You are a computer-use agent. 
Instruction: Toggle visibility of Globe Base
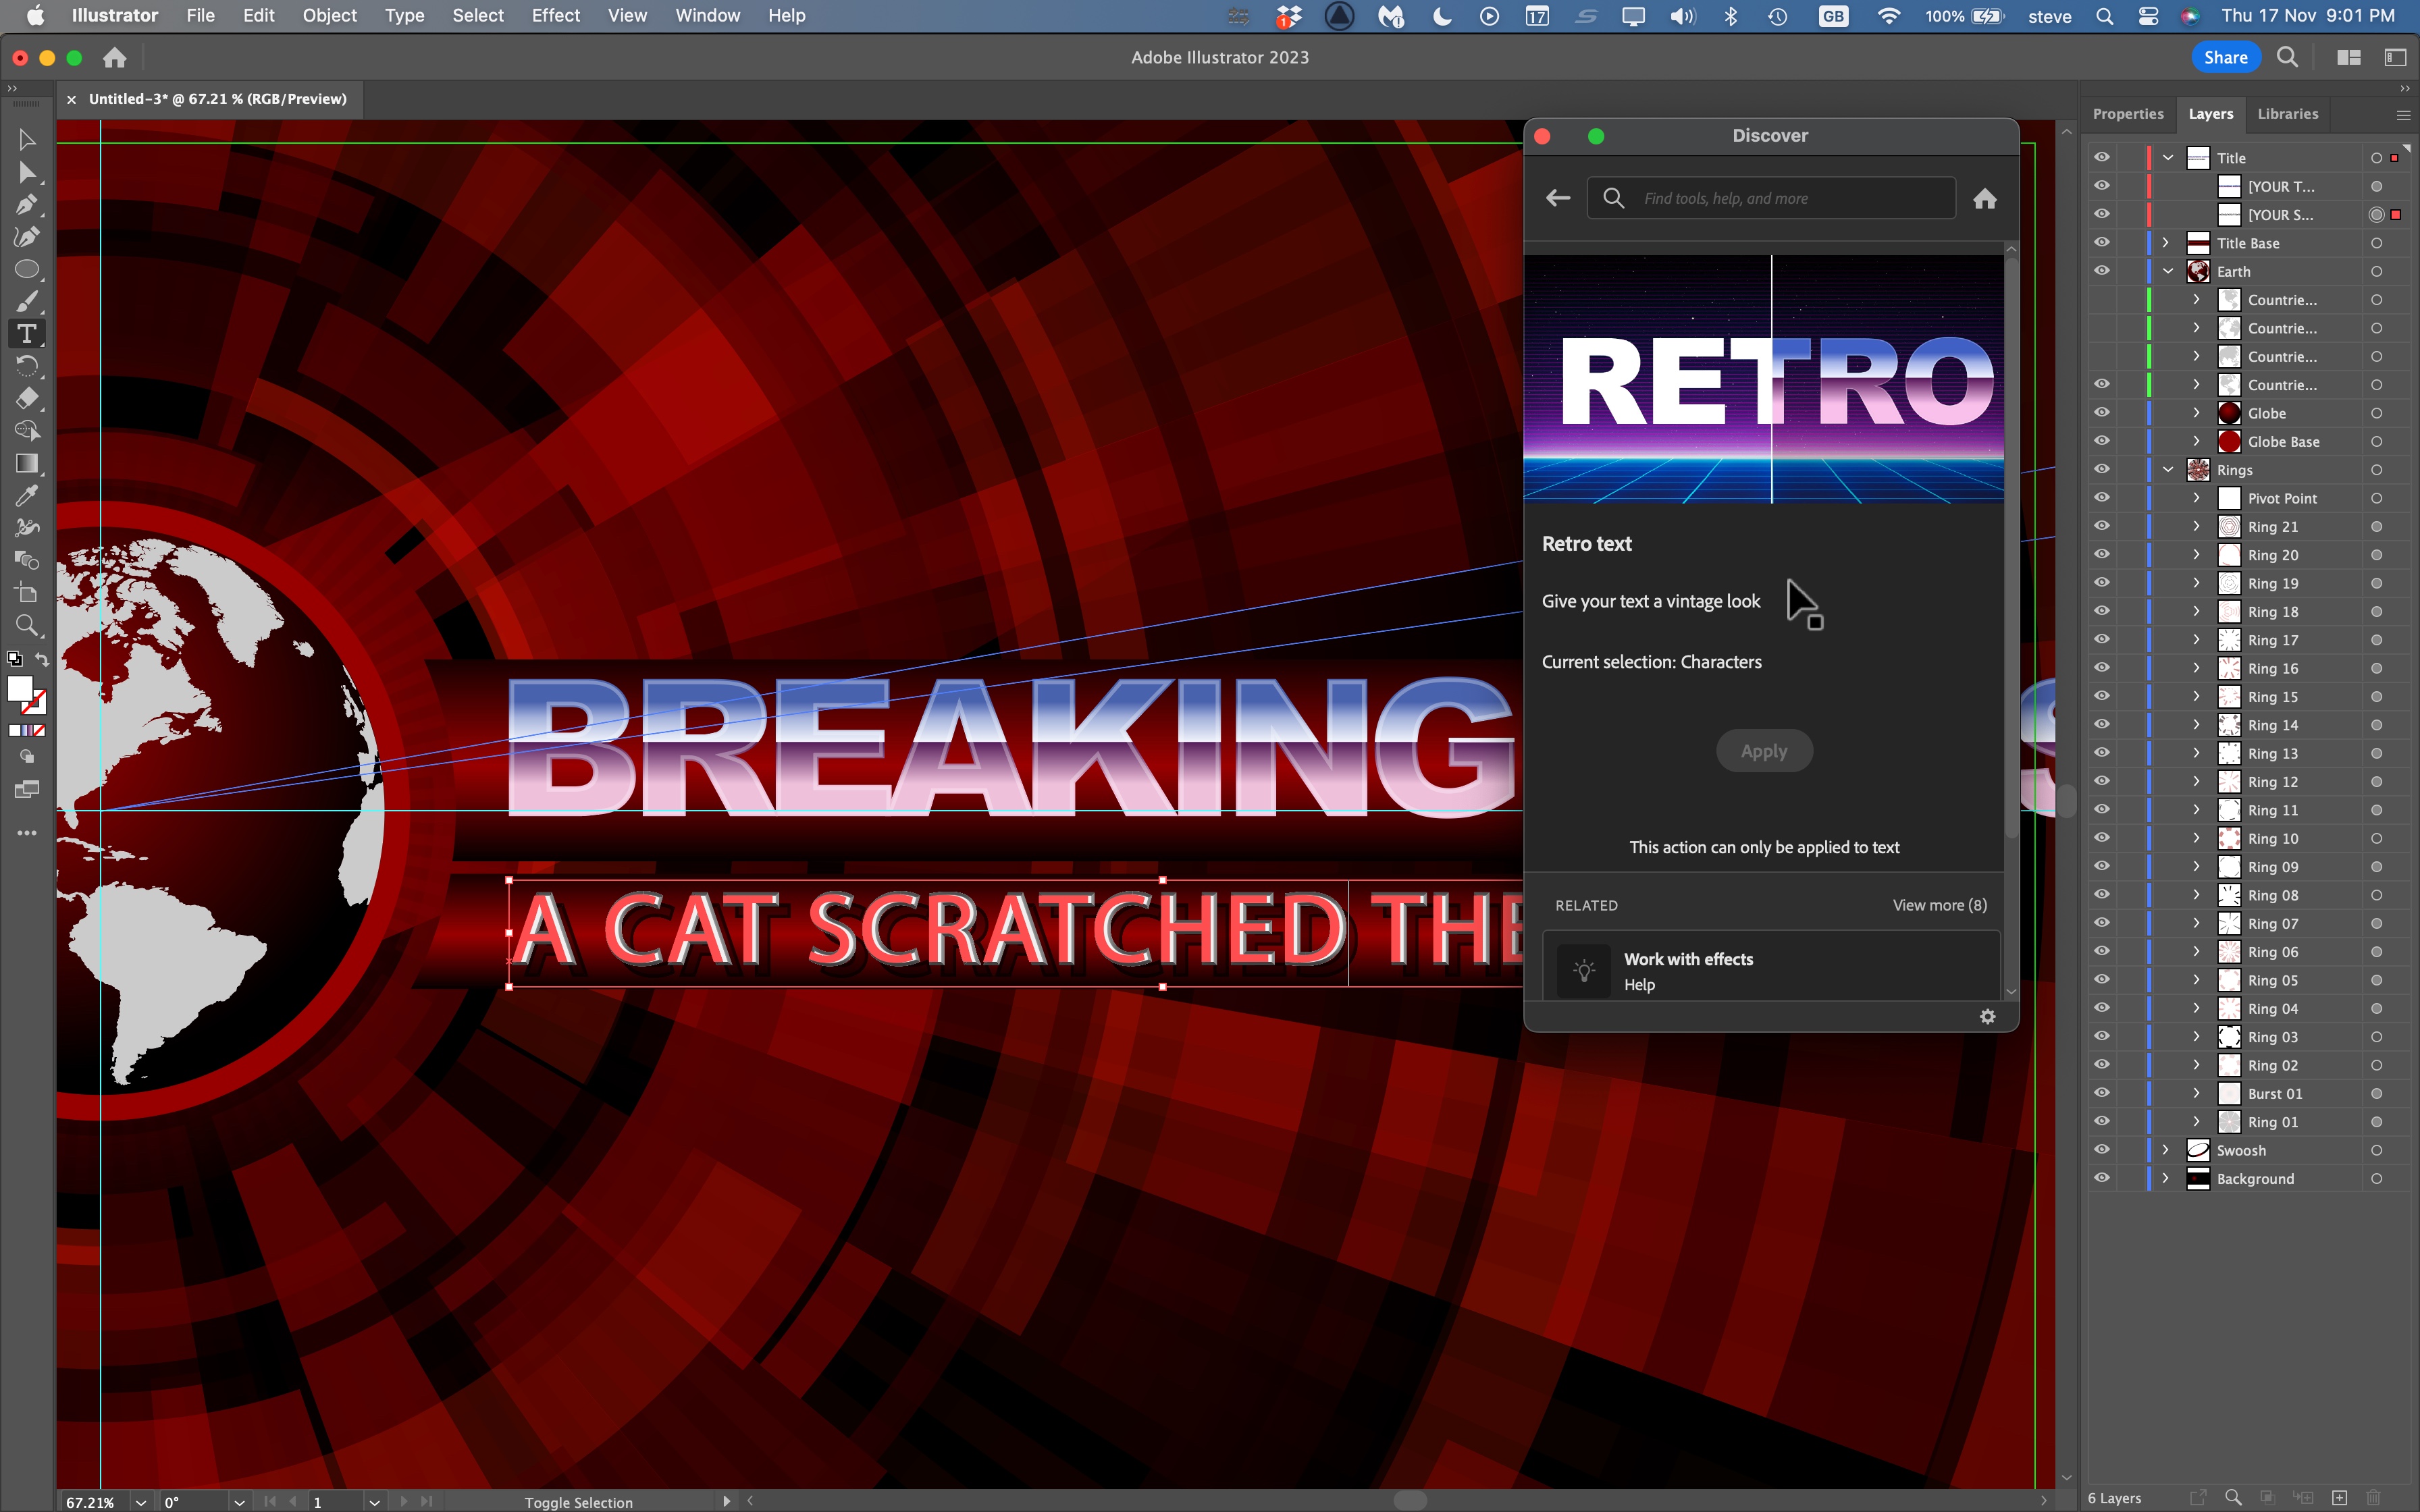tap(2102, 440)
